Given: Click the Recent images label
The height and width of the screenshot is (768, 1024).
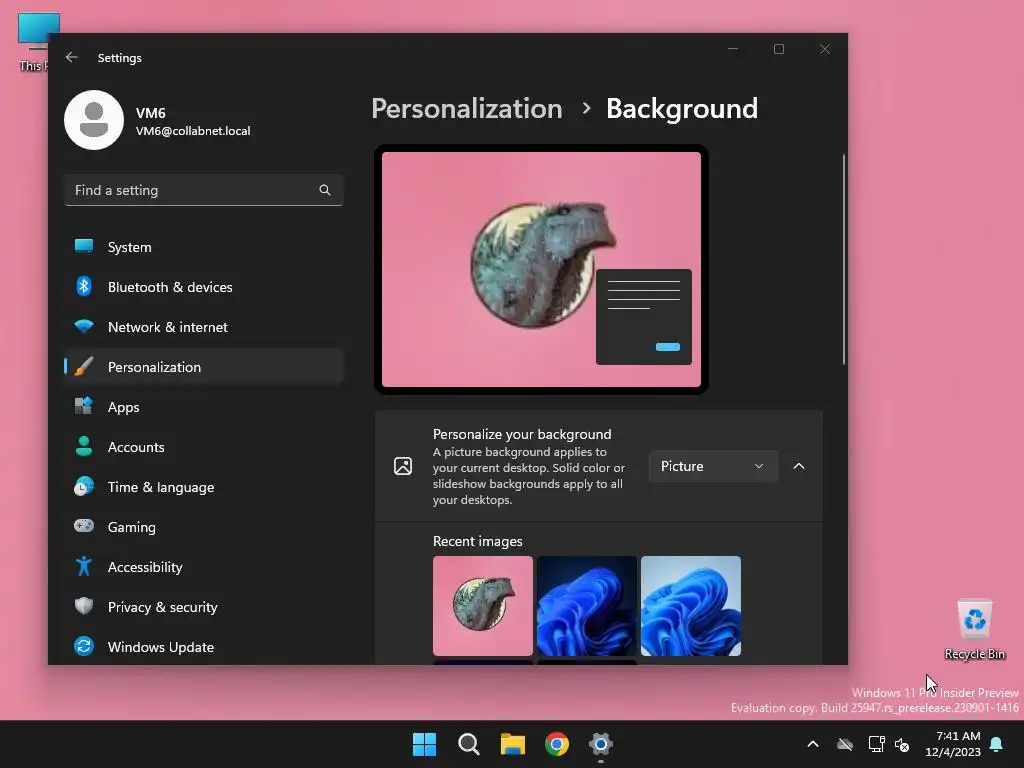Looking at the screenshot, I should click(477, 541).
